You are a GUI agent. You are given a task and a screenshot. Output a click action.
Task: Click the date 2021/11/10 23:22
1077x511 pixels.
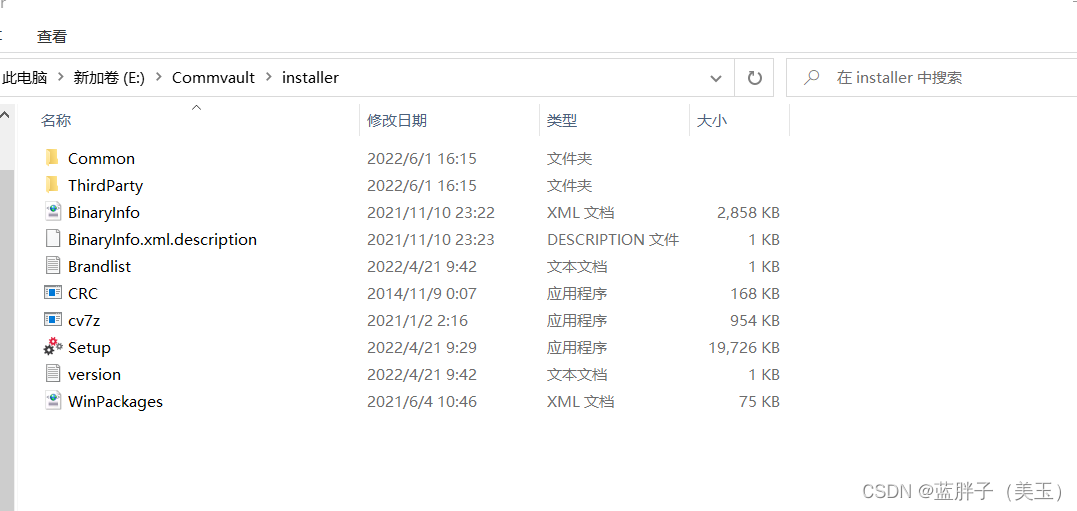(431, 212)
